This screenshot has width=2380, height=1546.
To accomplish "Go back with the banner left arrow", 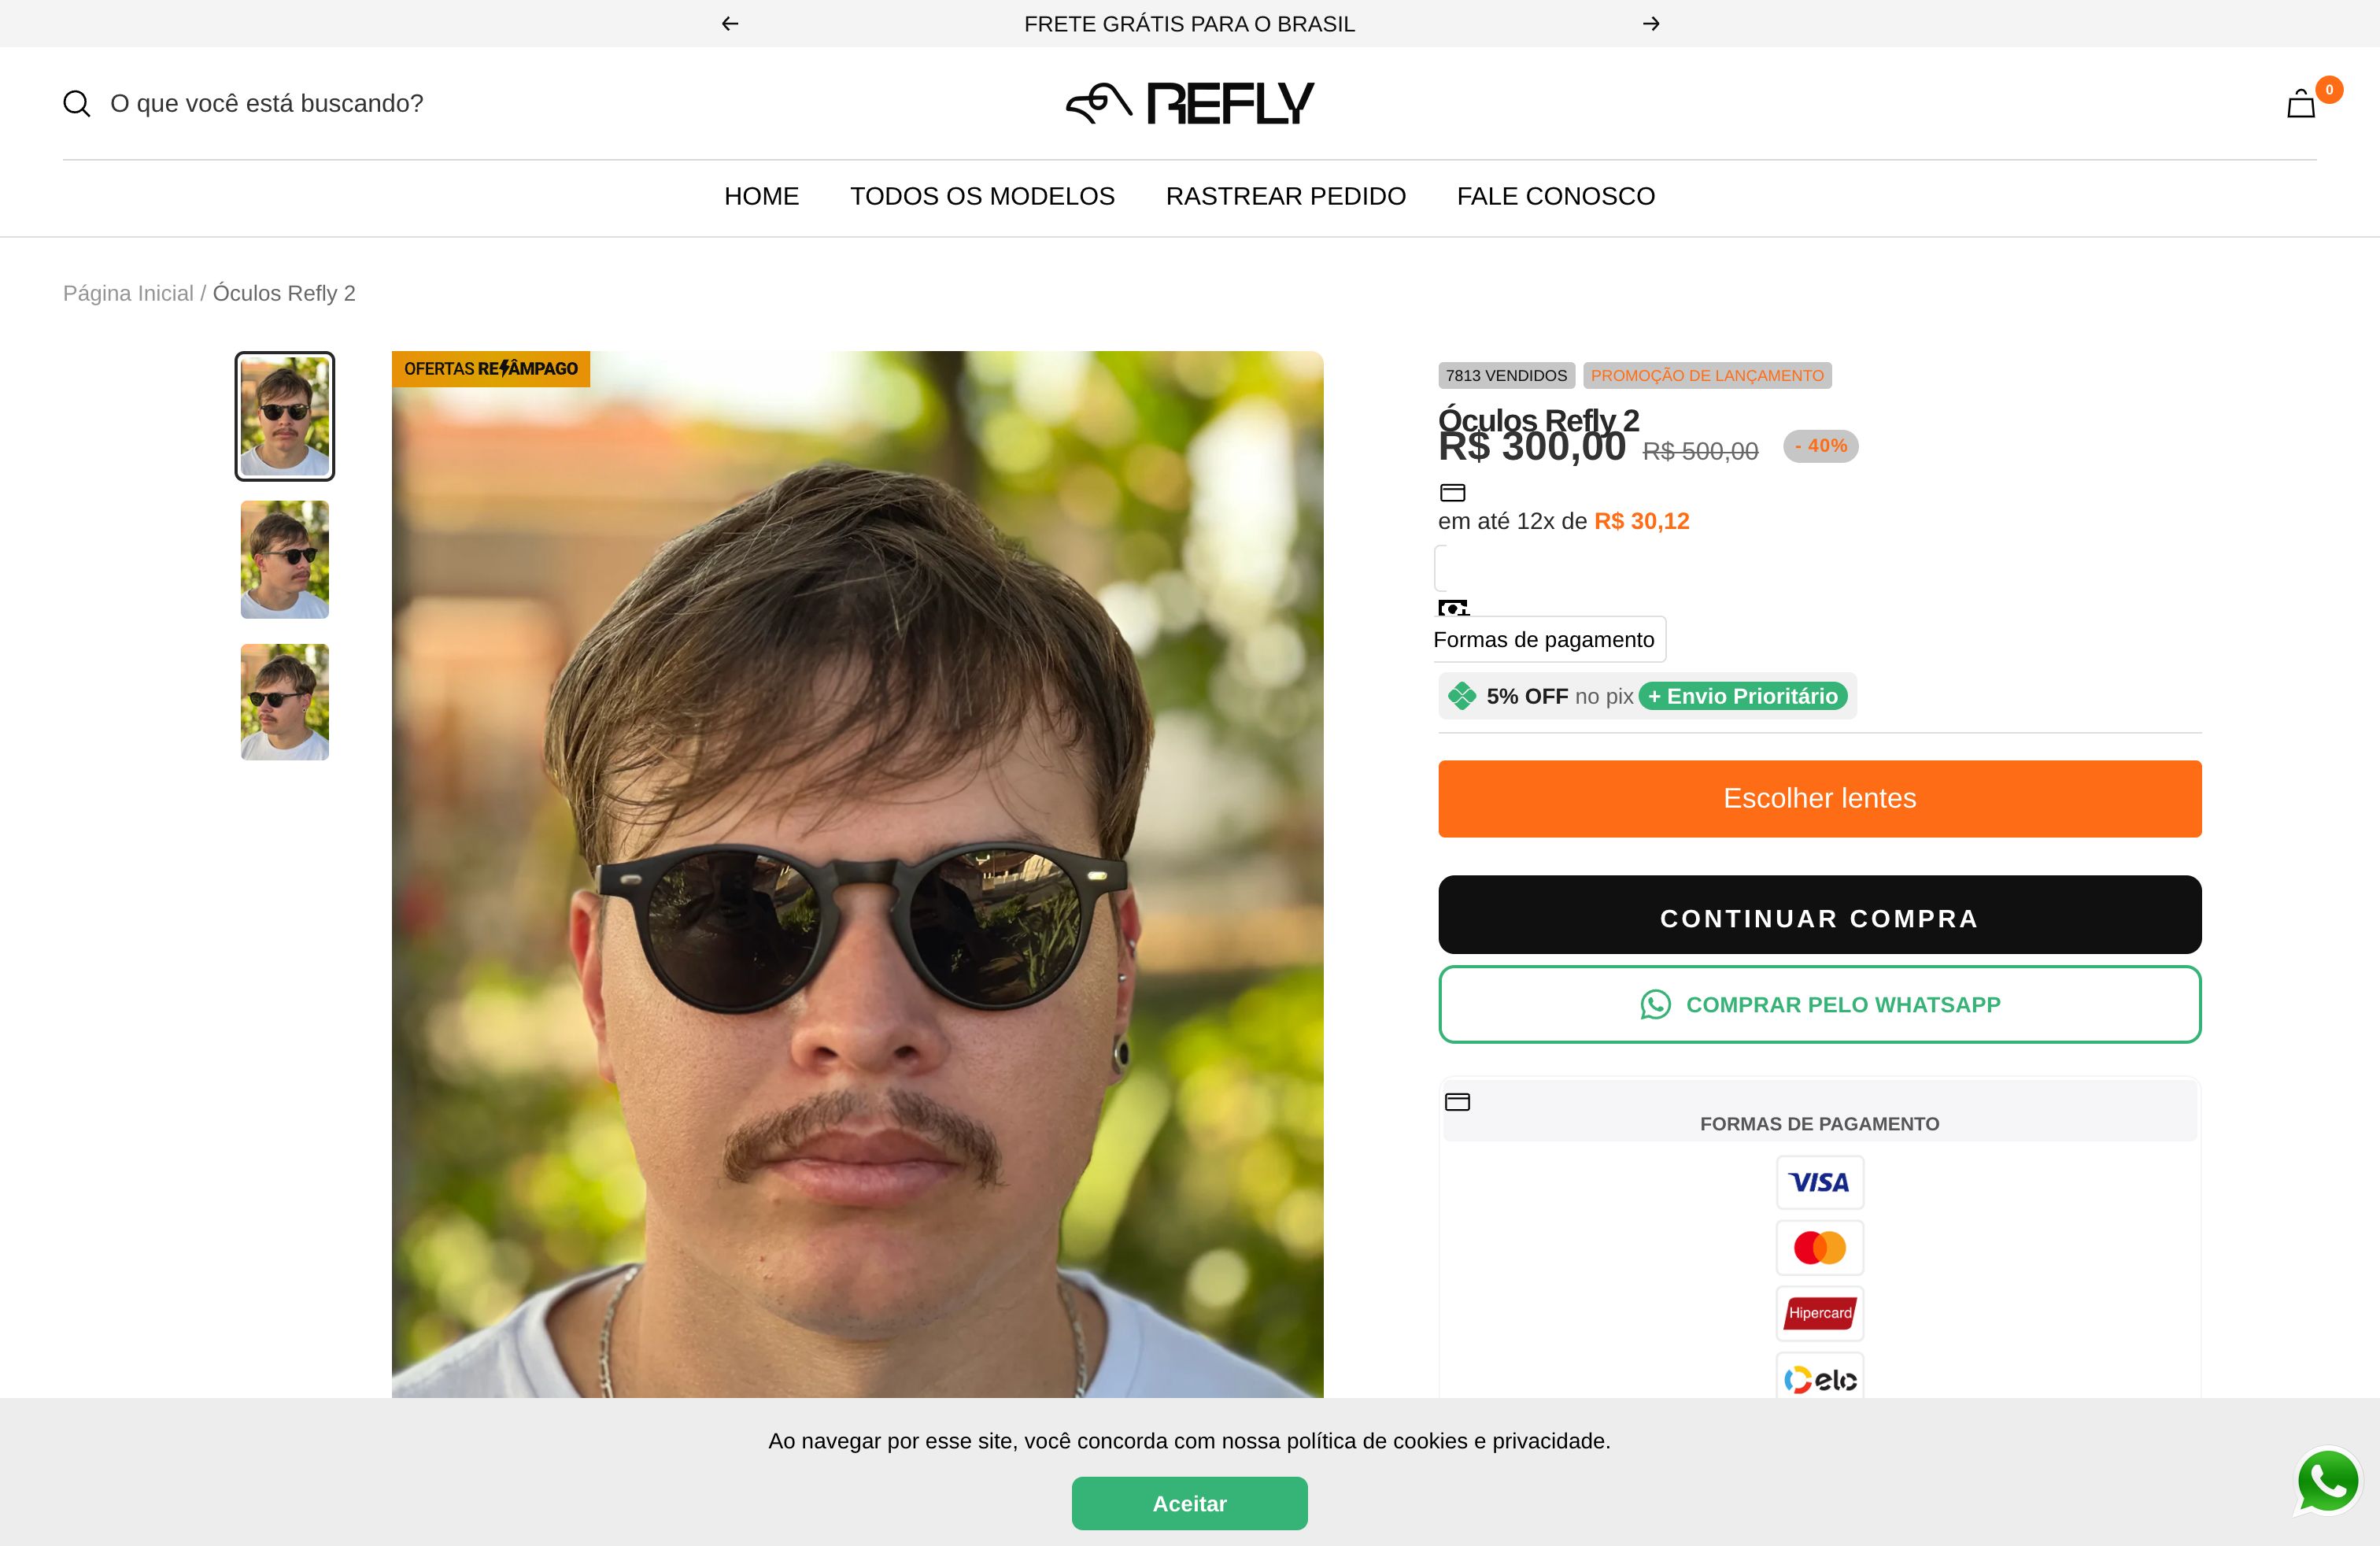I will click(x=729, y=23).
